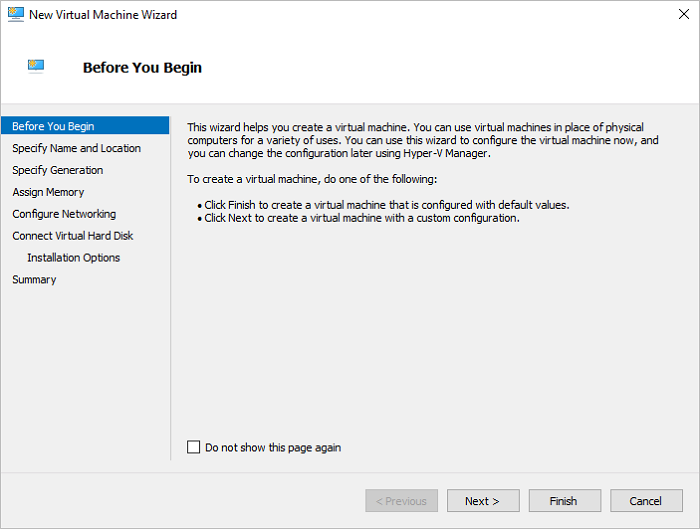This screenshot has height=529, width=700.
Task: Switch to the Configure Networking step
Action: [x=64, y=214]
